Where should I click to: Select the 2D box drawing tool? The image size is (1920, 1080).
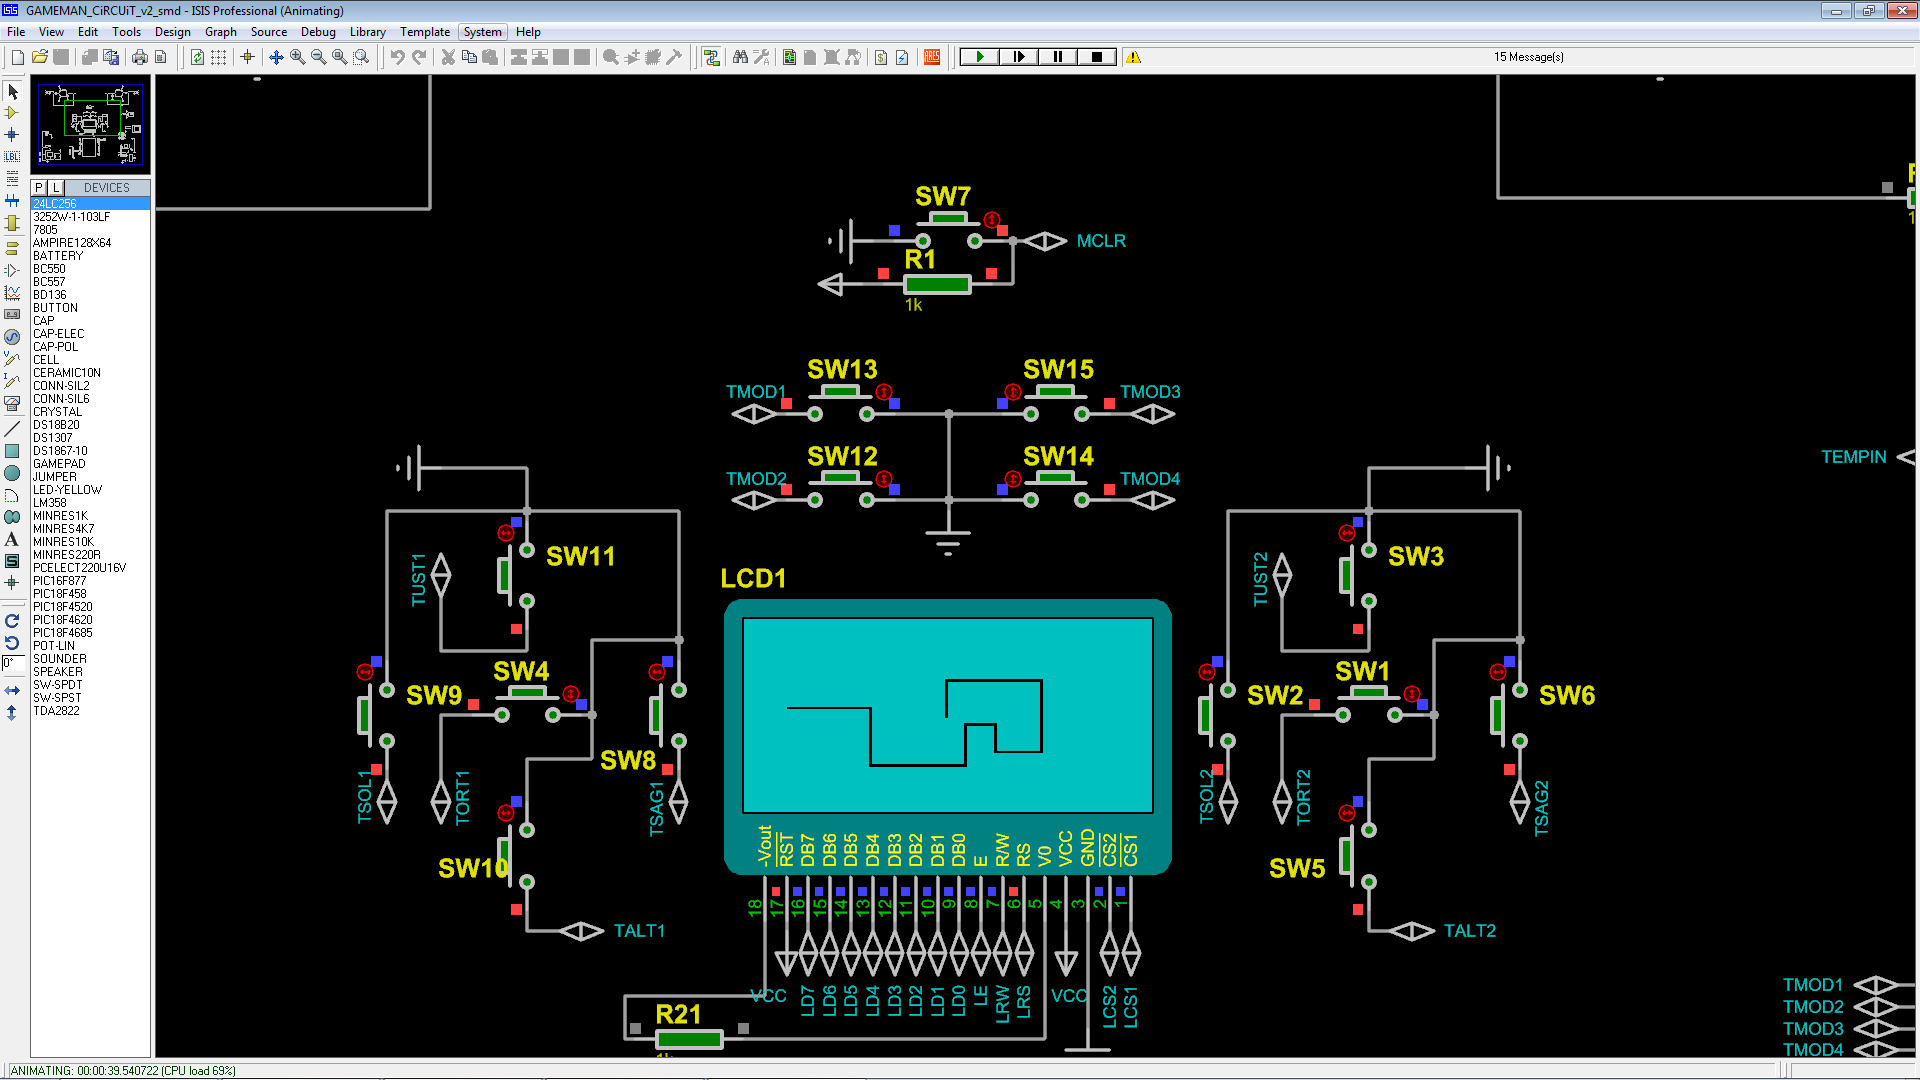[x=12, y=451]
